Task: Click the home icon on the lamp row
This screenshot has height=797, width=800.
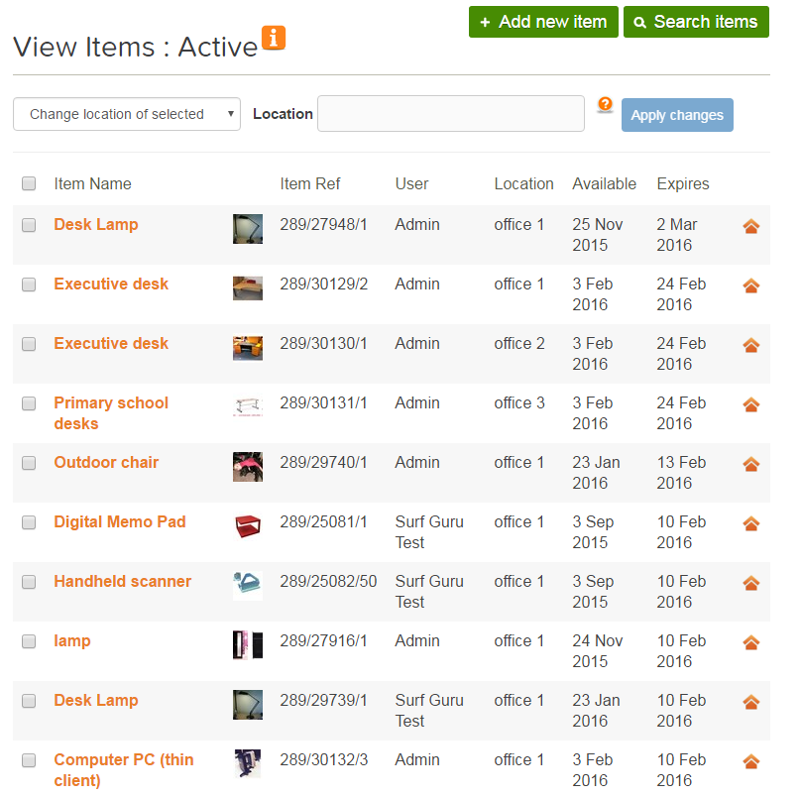Action: coord(751,643)
